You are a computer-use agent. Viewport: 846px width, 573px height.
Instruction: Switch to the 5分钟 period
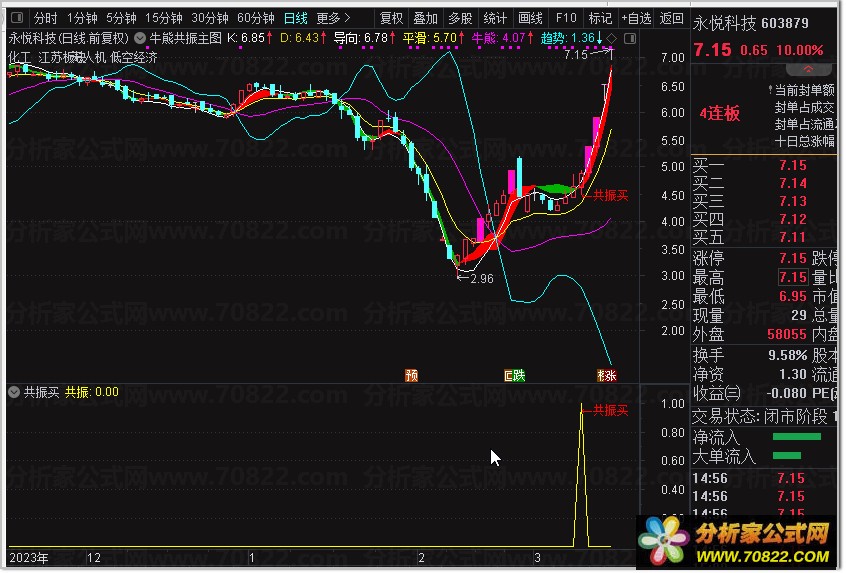tap(121, 18)
